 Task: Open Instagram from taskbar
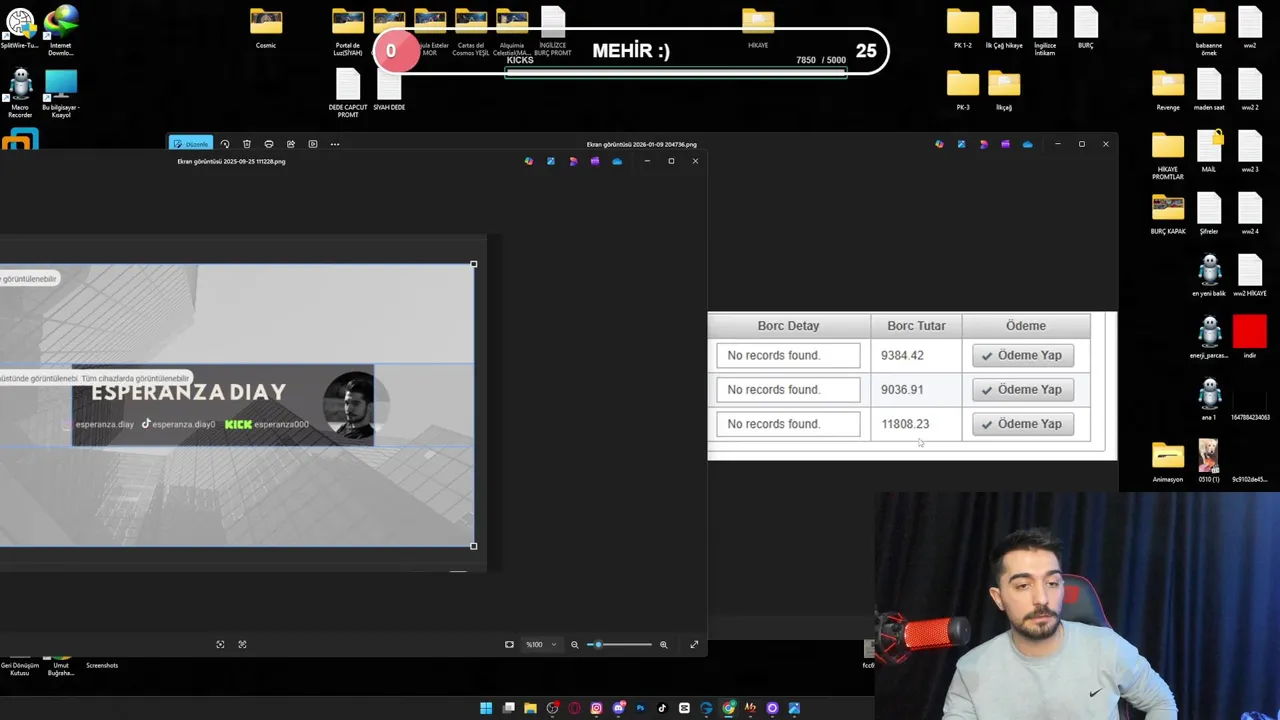[596, 708]
